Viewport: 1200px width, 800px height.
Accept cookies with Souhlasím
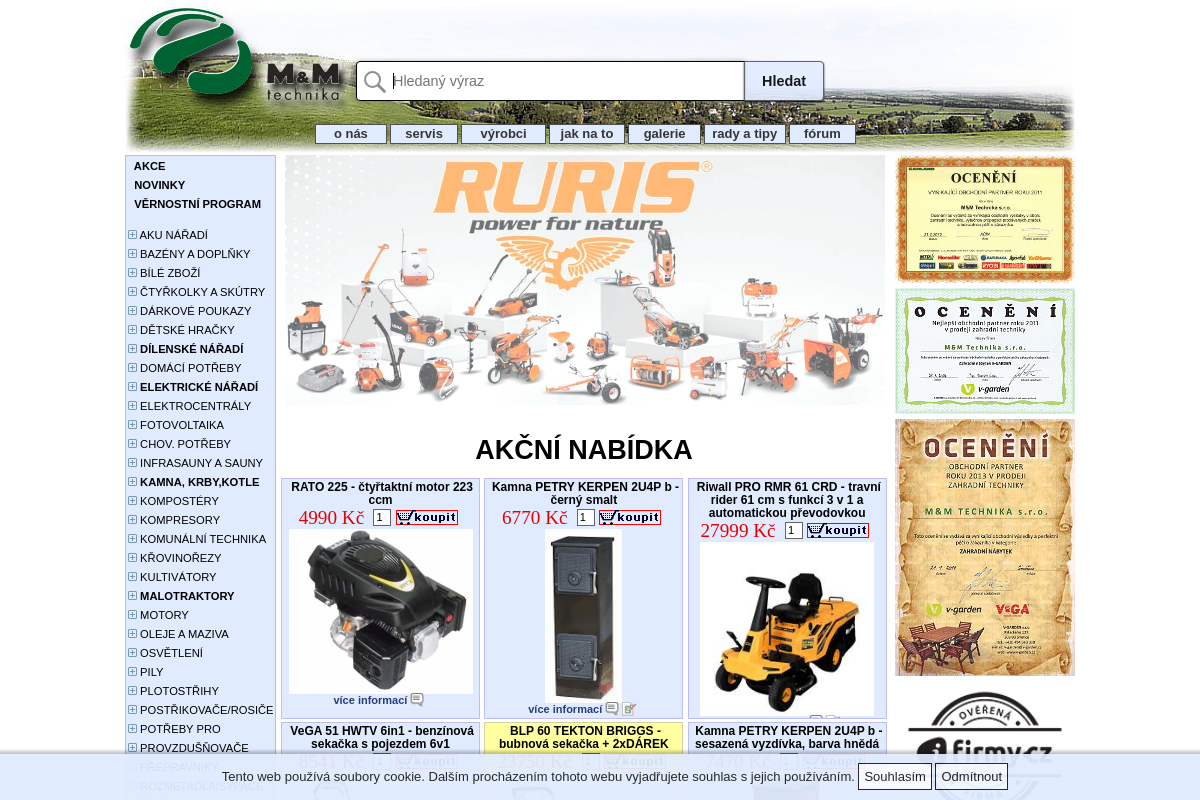[895, 777]
